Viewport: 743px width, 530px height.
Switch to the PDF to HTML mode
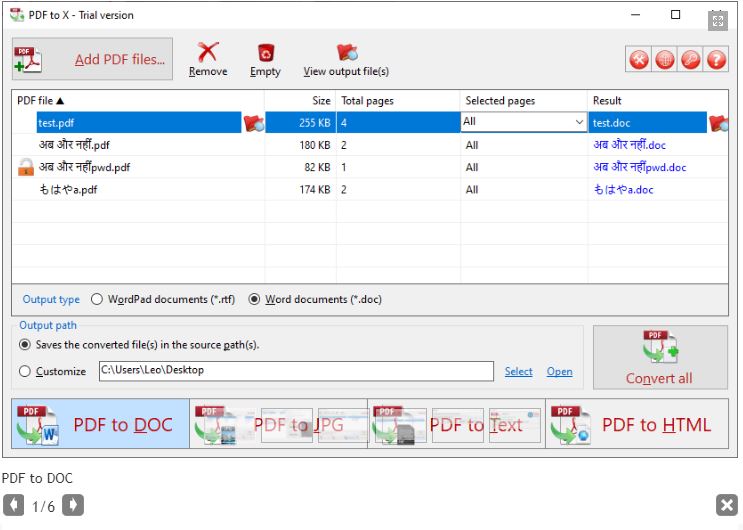pos(637,424)
